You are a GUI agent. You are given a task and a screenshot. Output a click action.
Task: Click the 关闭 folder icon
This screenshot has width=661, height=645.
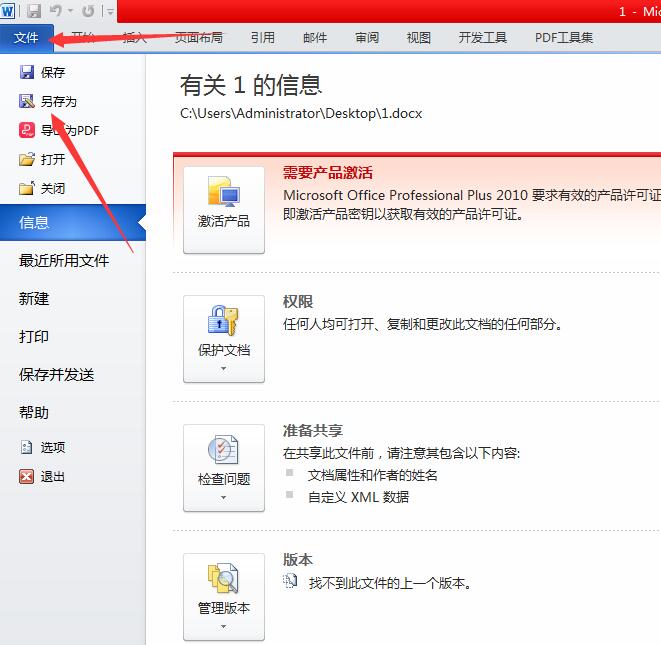click(x=27, y=188)
